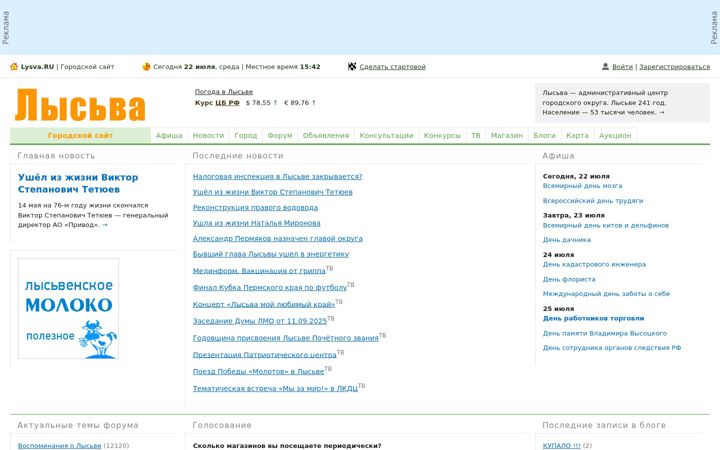
Task: Open Концерт «Лысьва мой любимый край»
Action: [264, 304]
